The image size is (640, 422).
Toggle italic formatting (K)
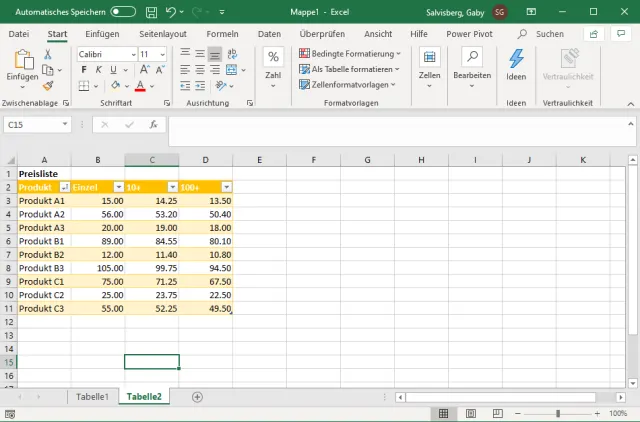pyautogui.click(x=98, y=70)
